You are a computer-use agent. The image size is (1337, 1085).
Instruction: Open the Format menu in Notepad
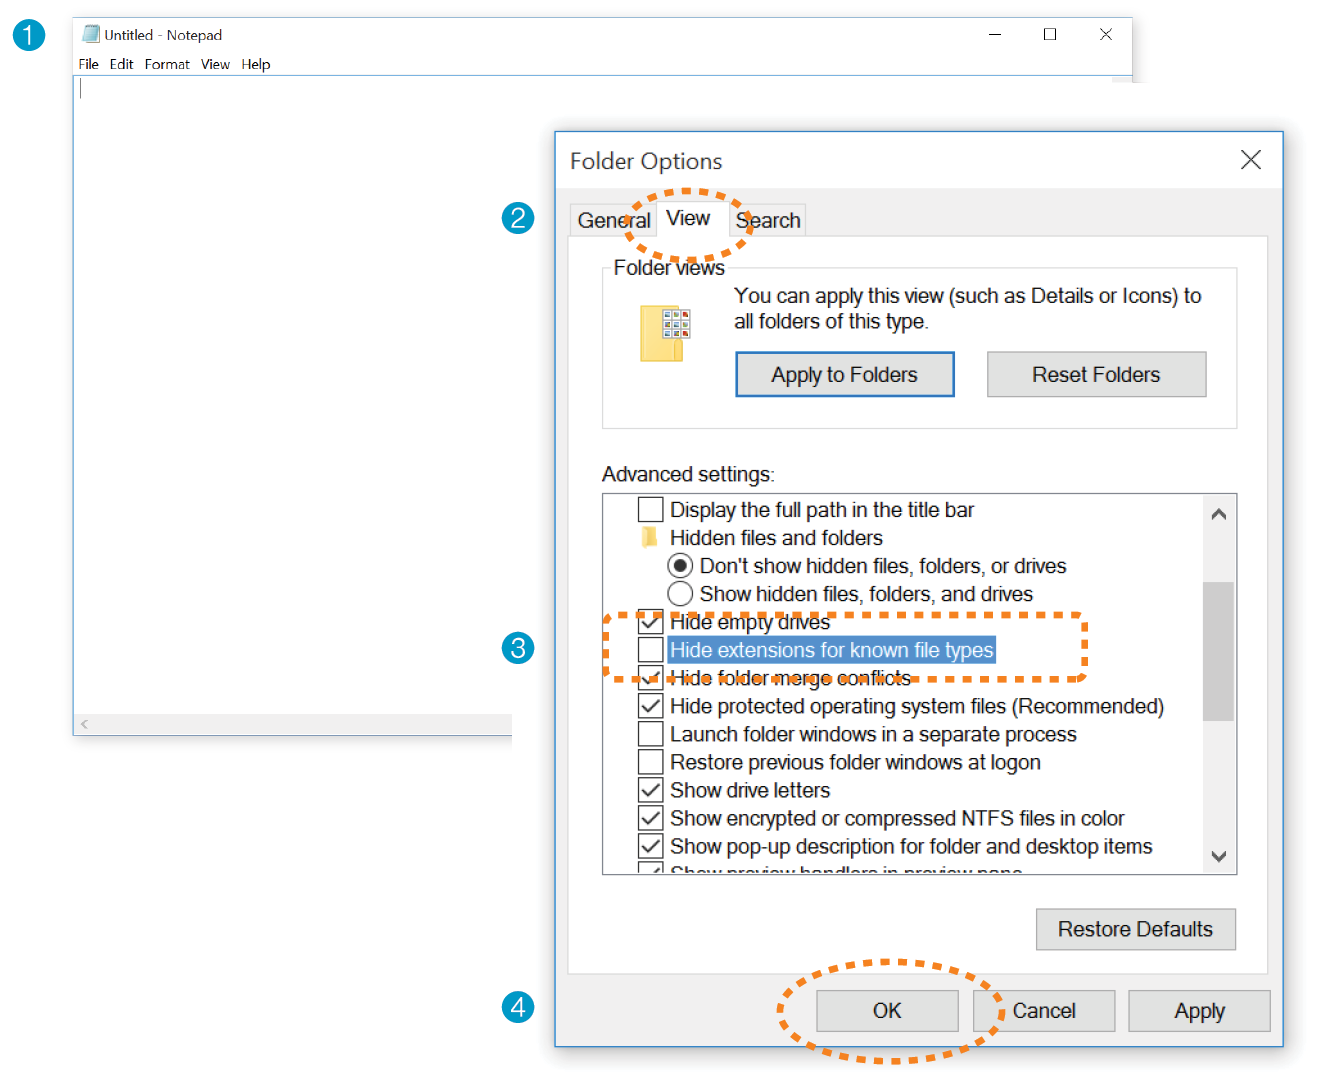[167, 64]
